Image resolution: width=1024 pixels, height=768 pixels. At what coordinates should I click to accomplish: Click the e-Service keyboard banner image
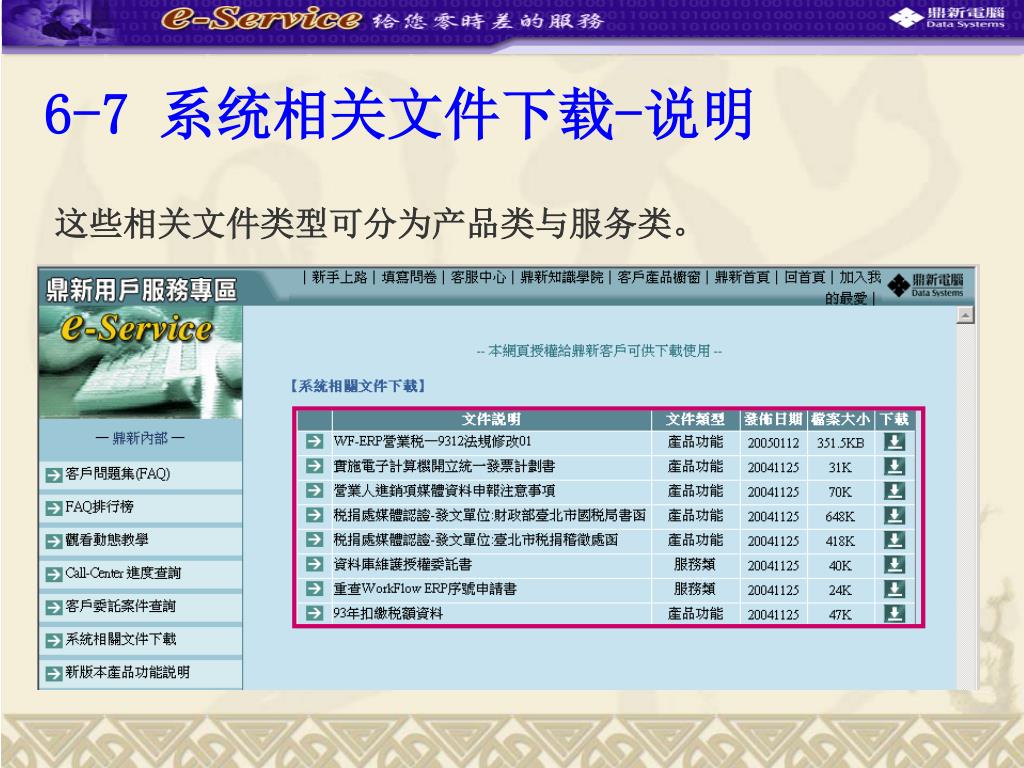point(140,362)
